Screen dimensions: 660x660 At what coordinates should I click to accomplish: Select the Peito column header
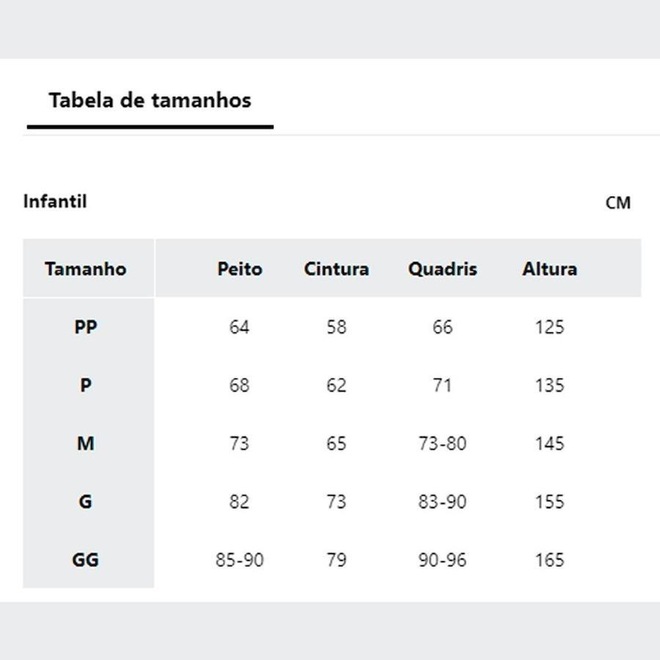239,269
